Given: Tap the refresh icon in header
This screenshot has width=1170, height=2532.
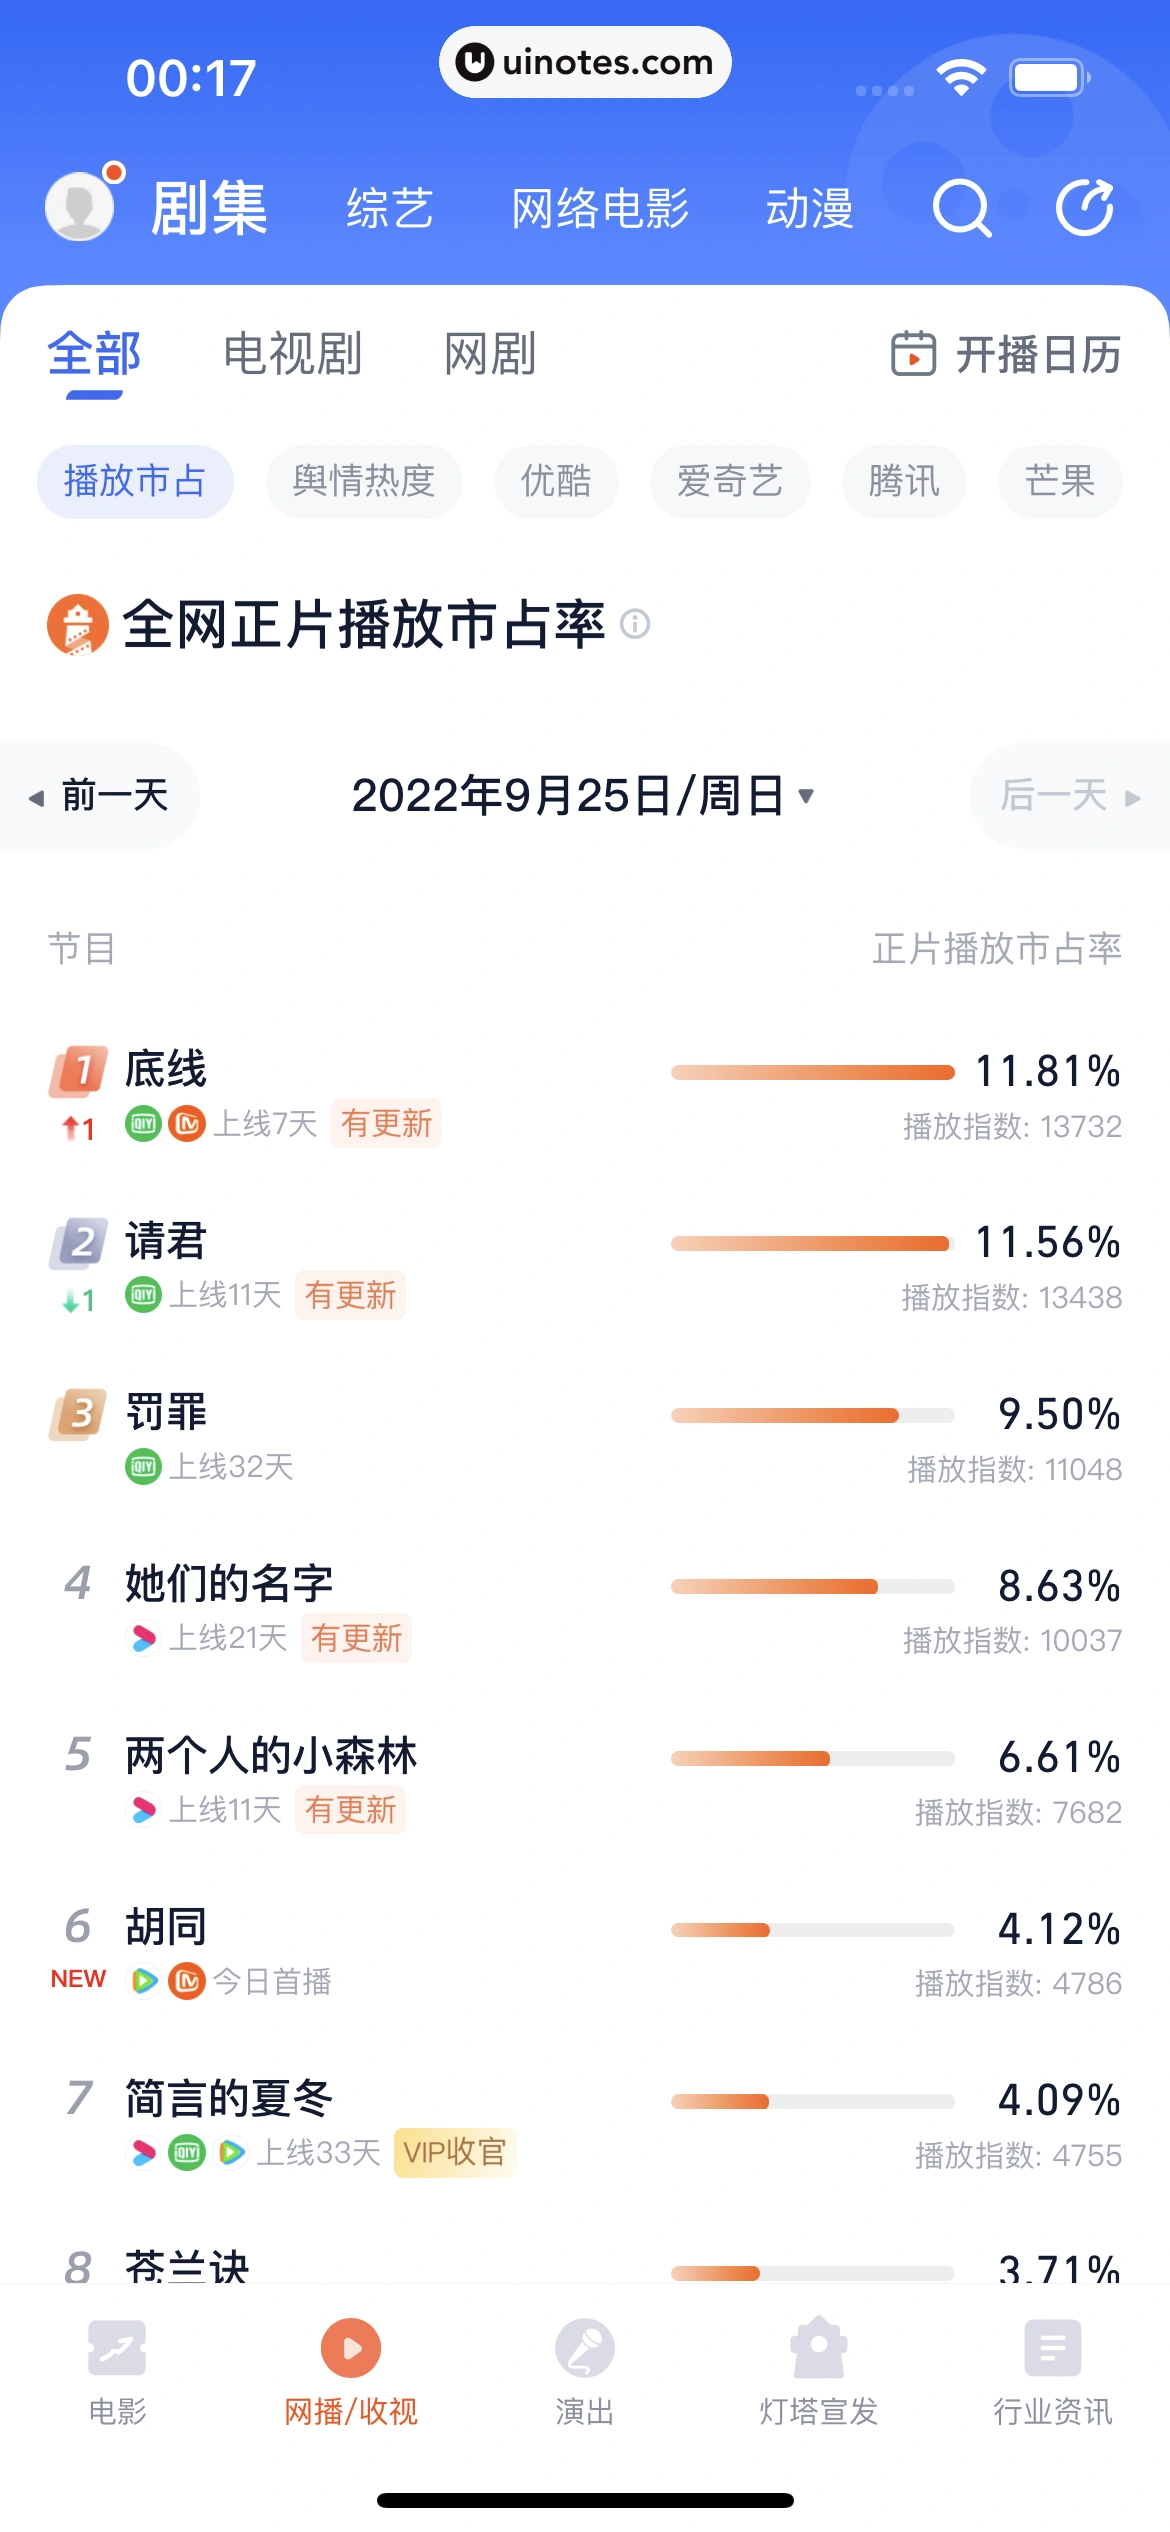Looking at the screenshot, I should [1085, 208].
